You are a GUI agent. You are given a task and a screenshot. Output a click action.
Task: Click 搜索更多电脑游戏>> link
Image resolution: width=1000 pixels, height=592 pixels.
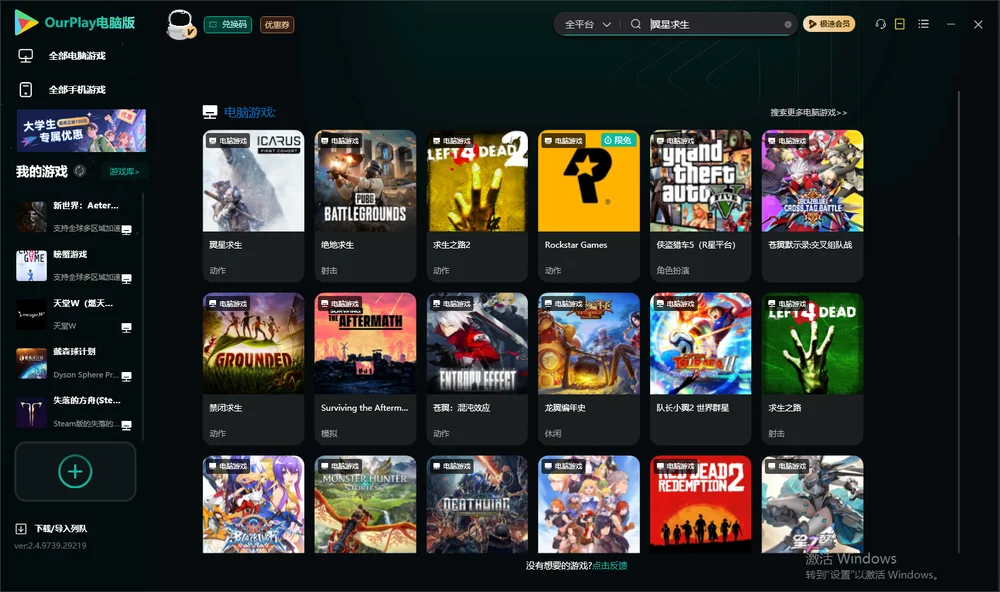coord(808,113)
